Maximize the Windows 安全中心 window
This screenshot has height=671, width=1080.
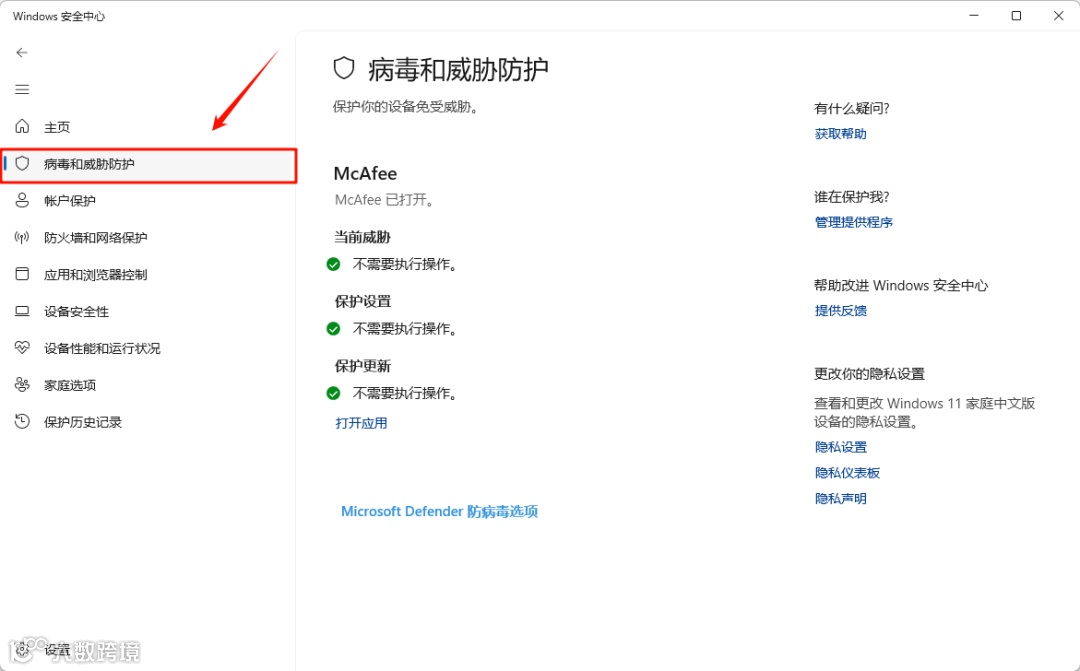pyautogui.click(x=1016, y=15)
